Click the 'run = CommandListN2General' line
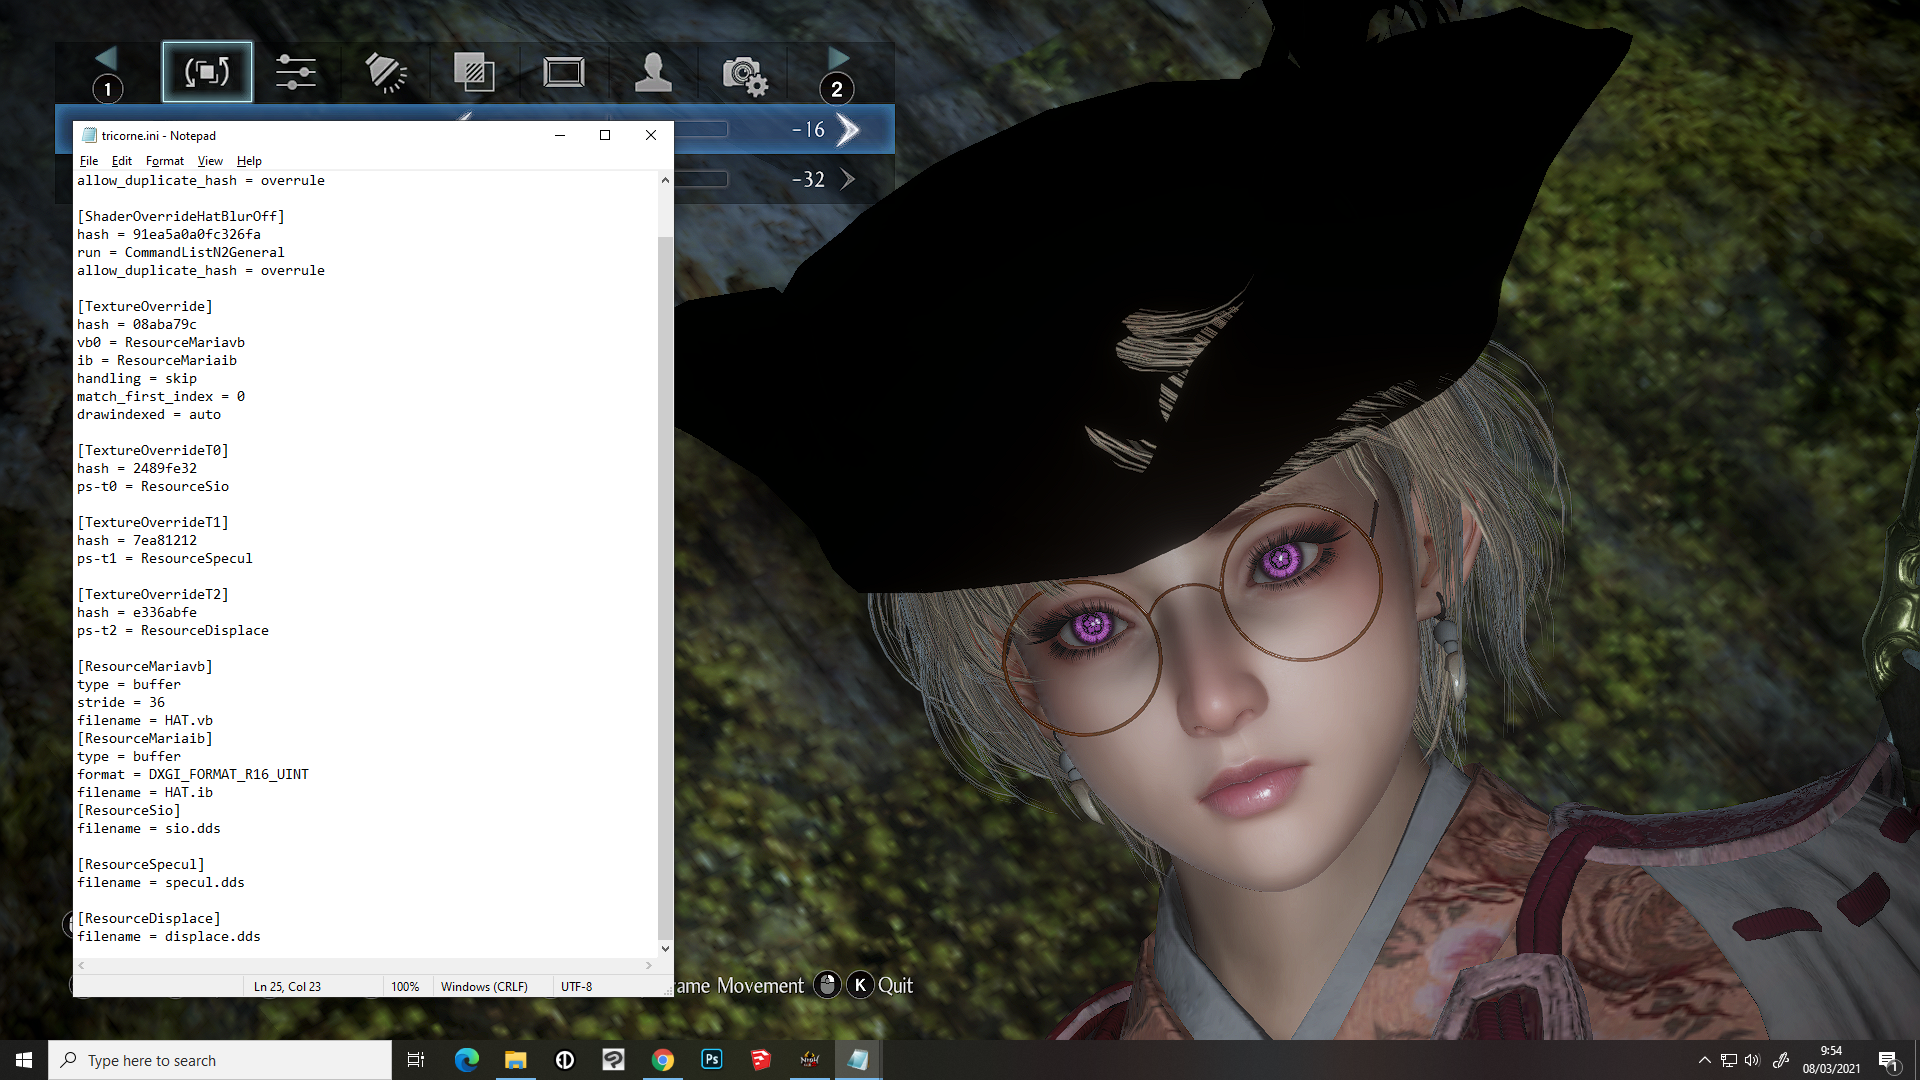1920x1080 pixels. coord(181,253)
